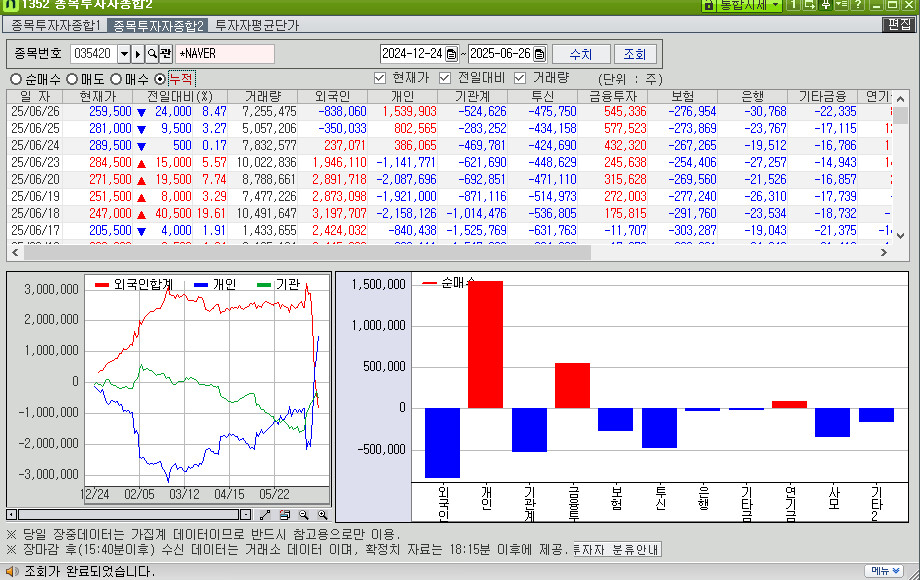Viewport: 920px width, 580px height.
Task: Open the title bar list menu icon
Action: (841, 5)
